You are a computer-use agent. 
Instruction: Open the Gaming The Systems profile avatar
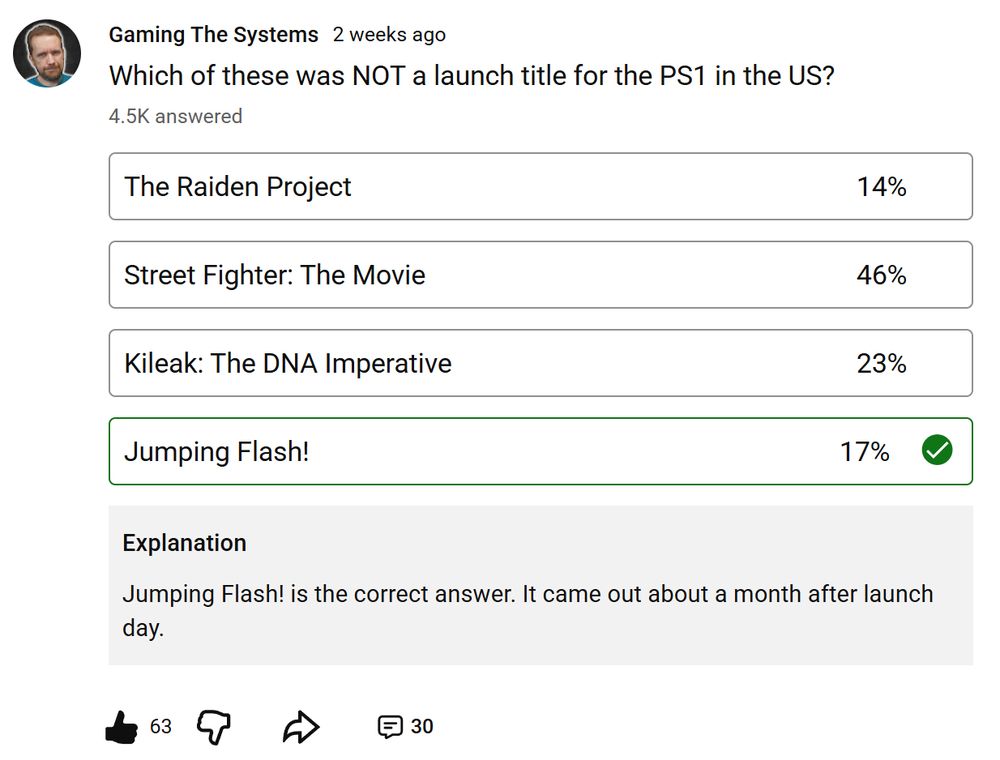point(47,54)
